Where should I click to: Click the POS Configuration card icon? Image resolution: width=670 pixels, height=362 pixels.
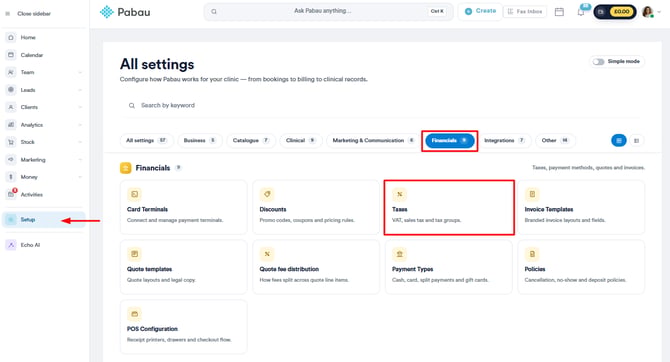134,314
